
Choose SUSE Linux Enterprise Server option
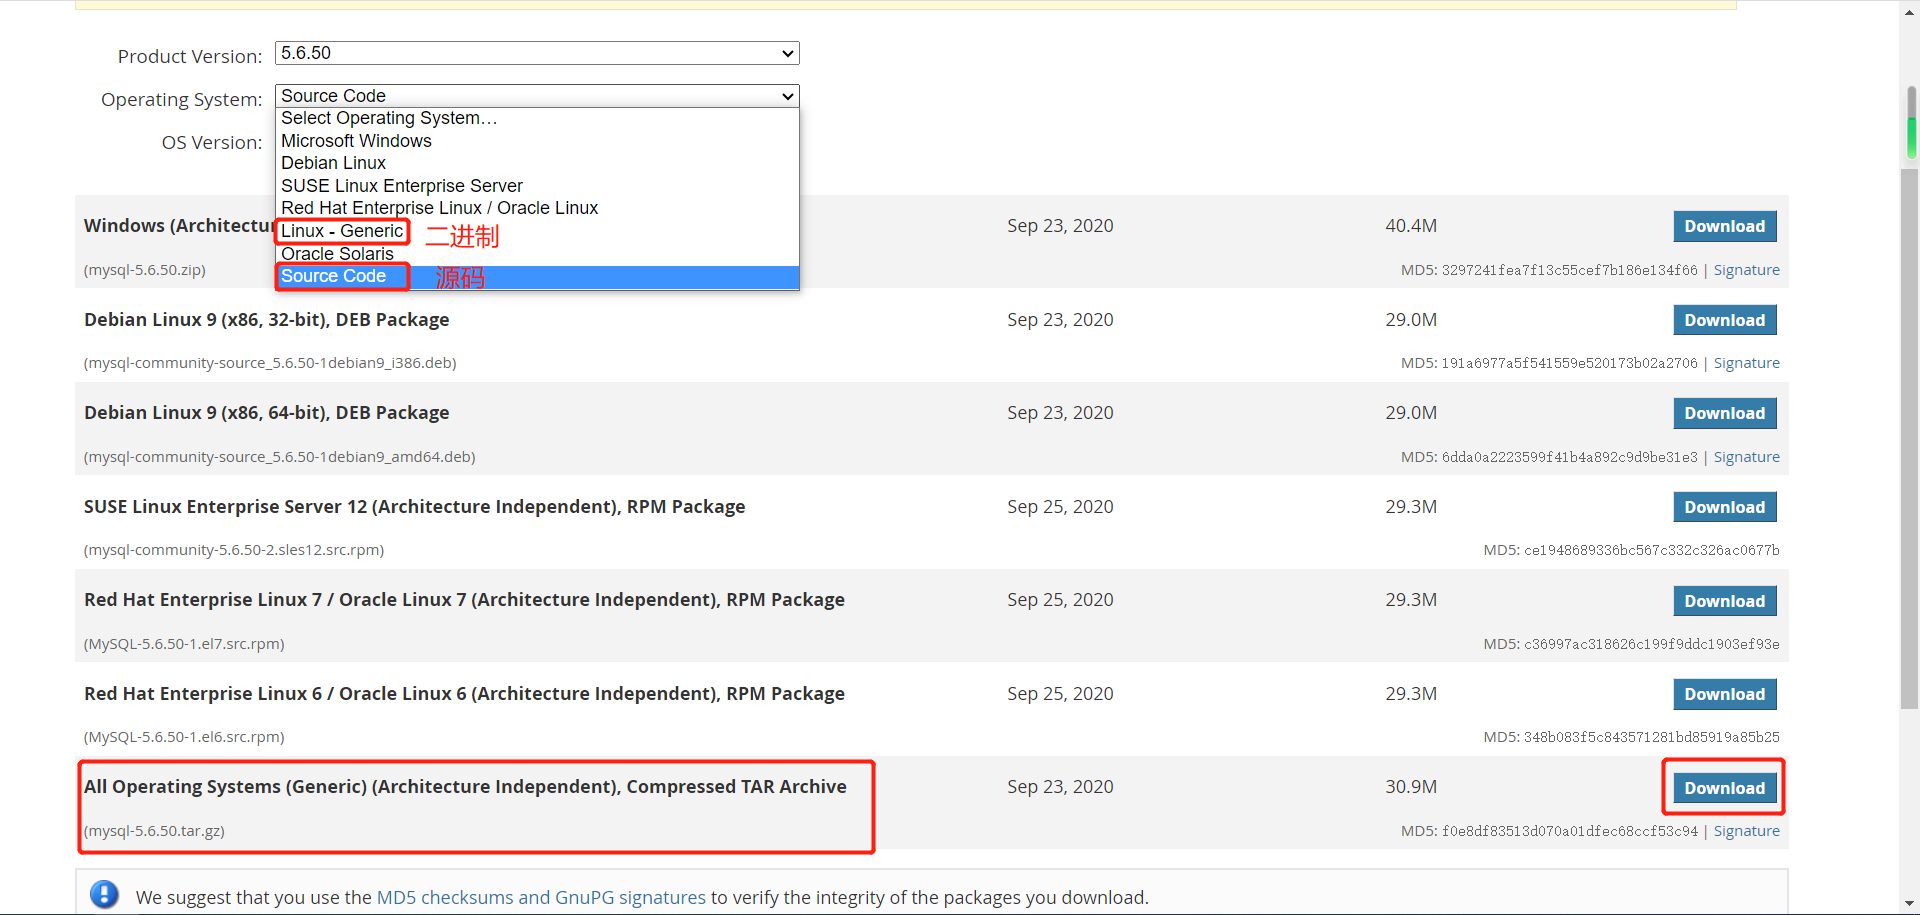(x=537, y=186)
